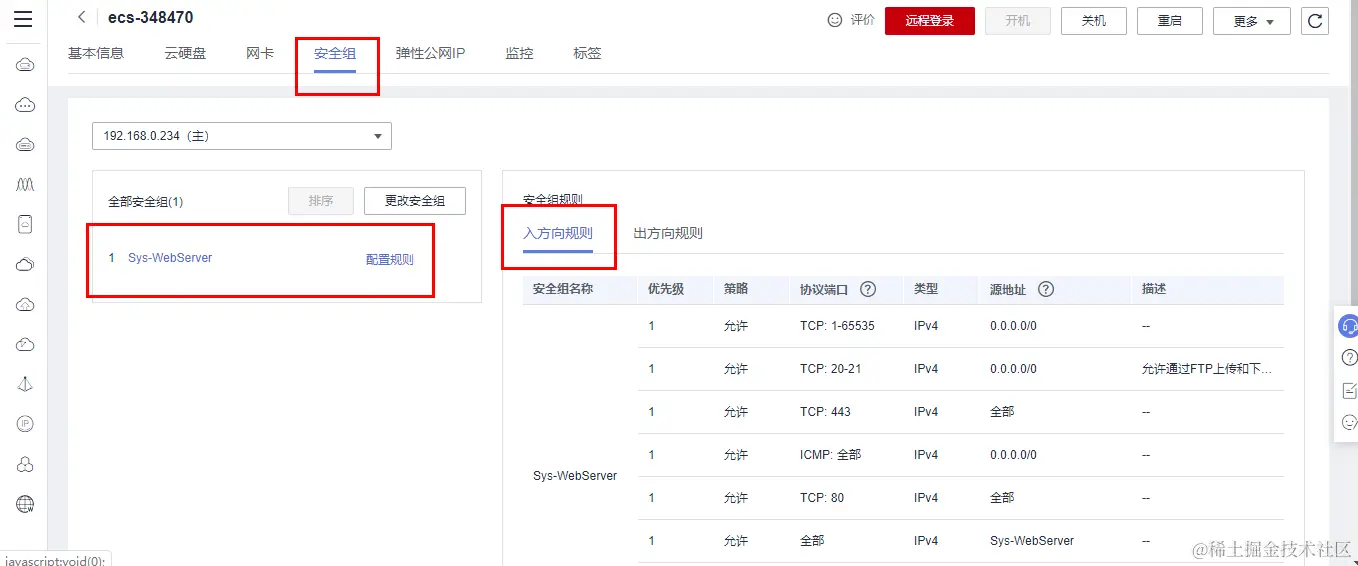Click the TCP: 1-65535 cell

tap(837, 326)
